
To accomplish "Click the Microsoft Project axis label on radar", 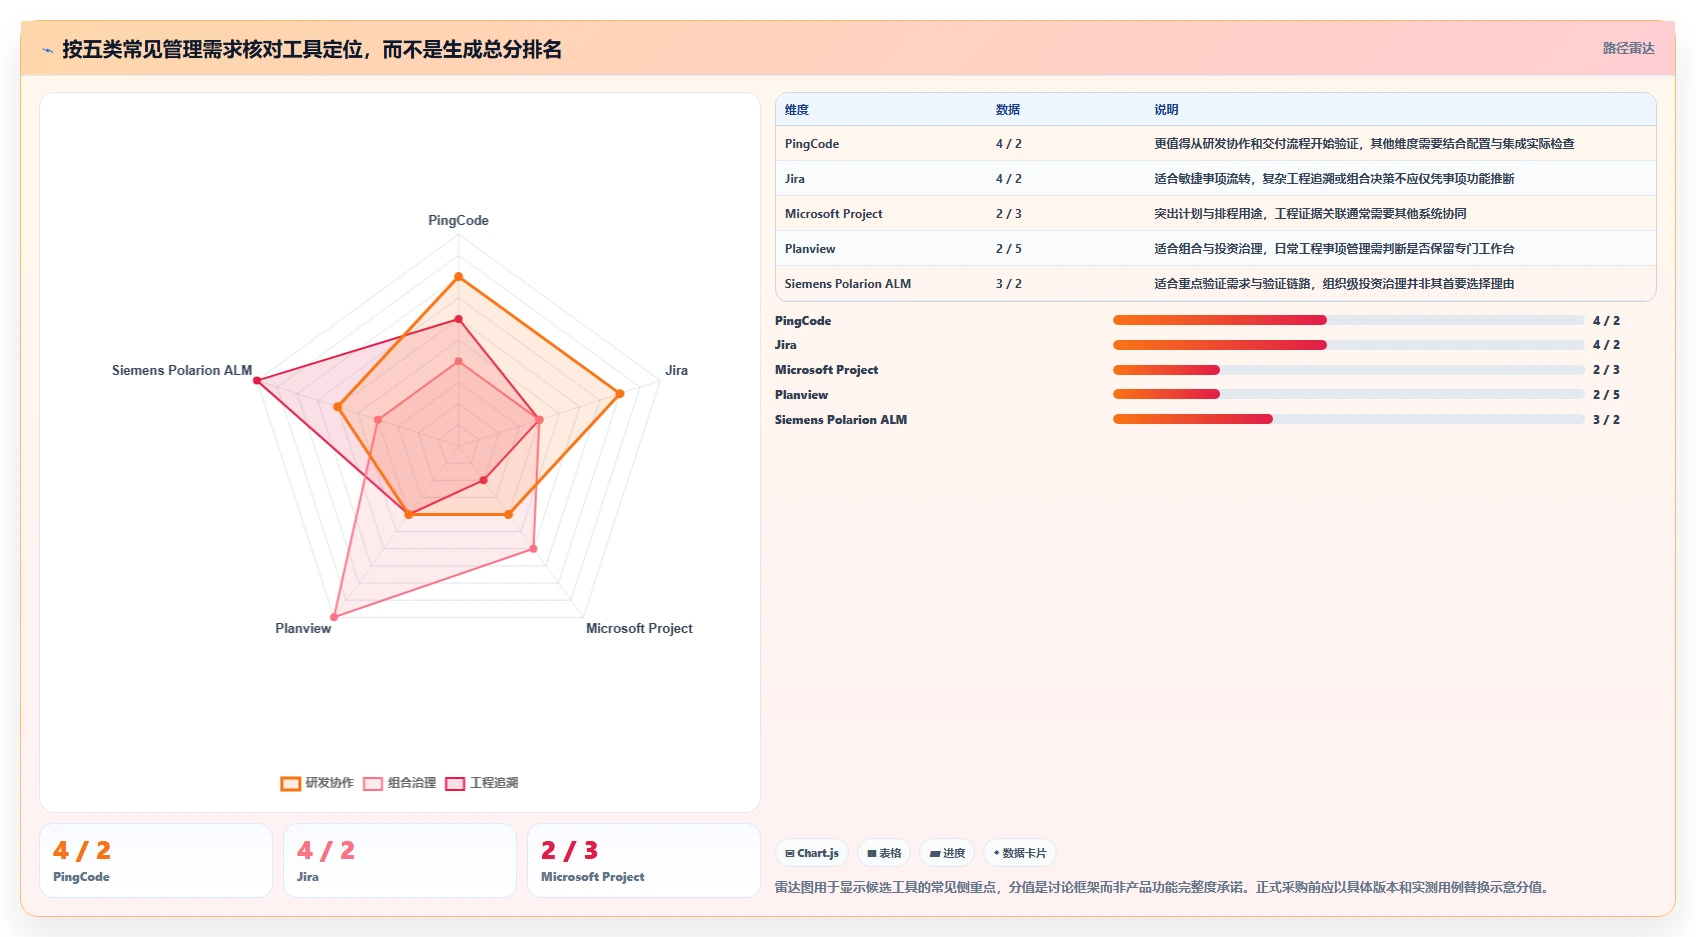I will tap(639, 628).
